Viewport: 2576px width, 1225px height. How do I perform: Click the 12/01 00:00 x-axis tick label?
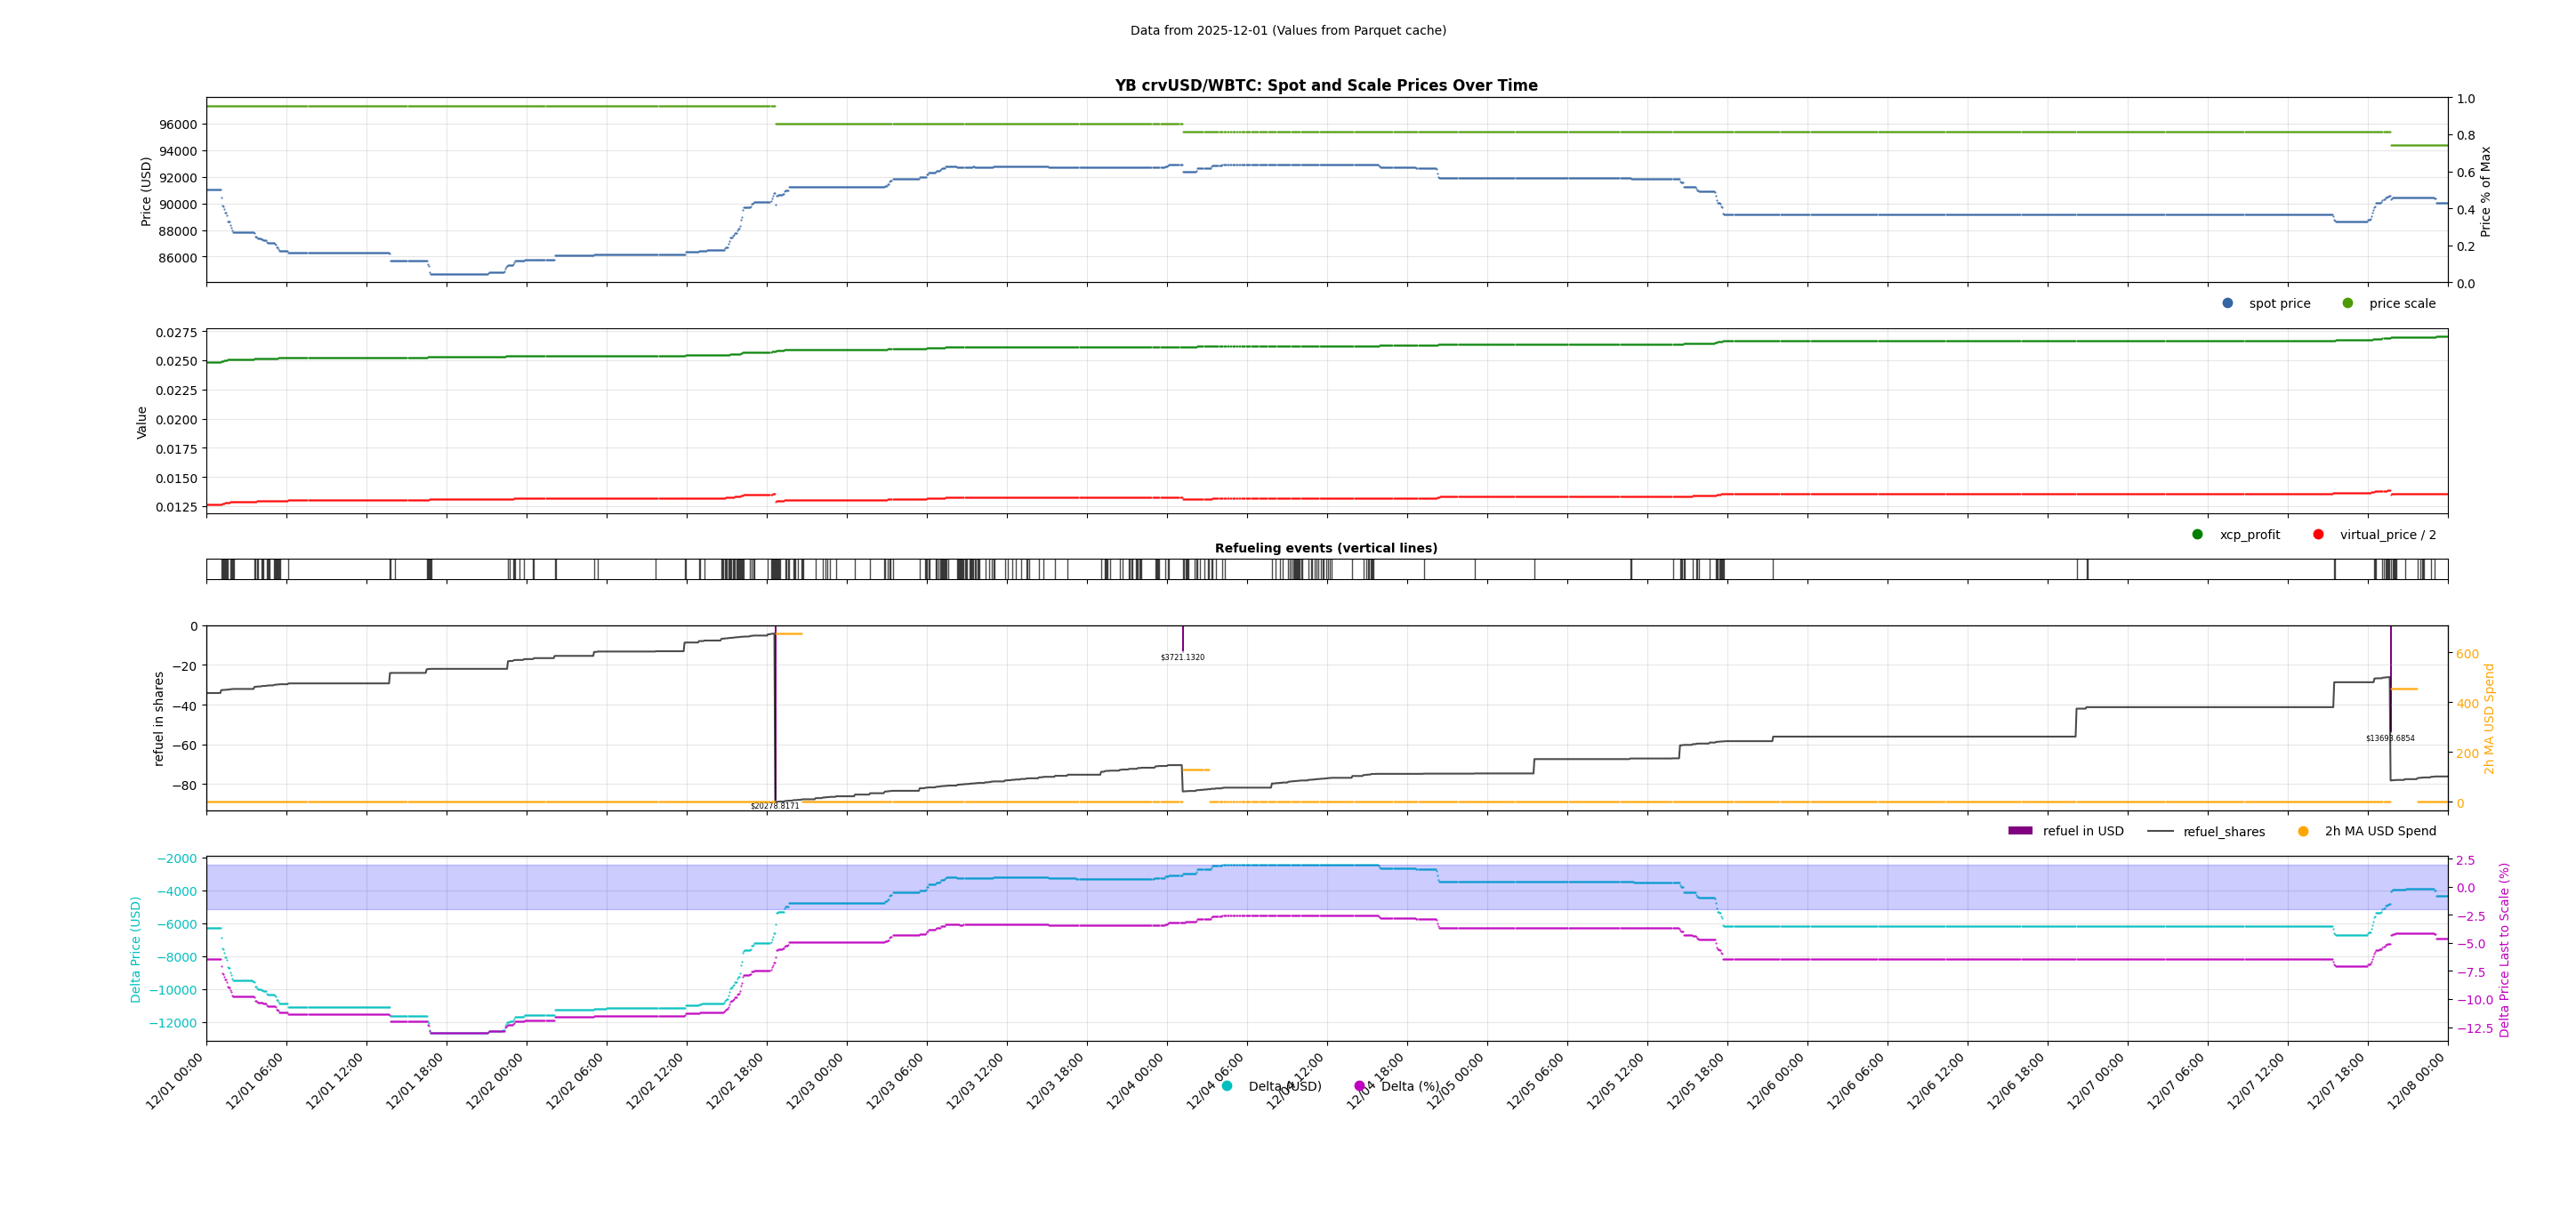[176, 1081]
